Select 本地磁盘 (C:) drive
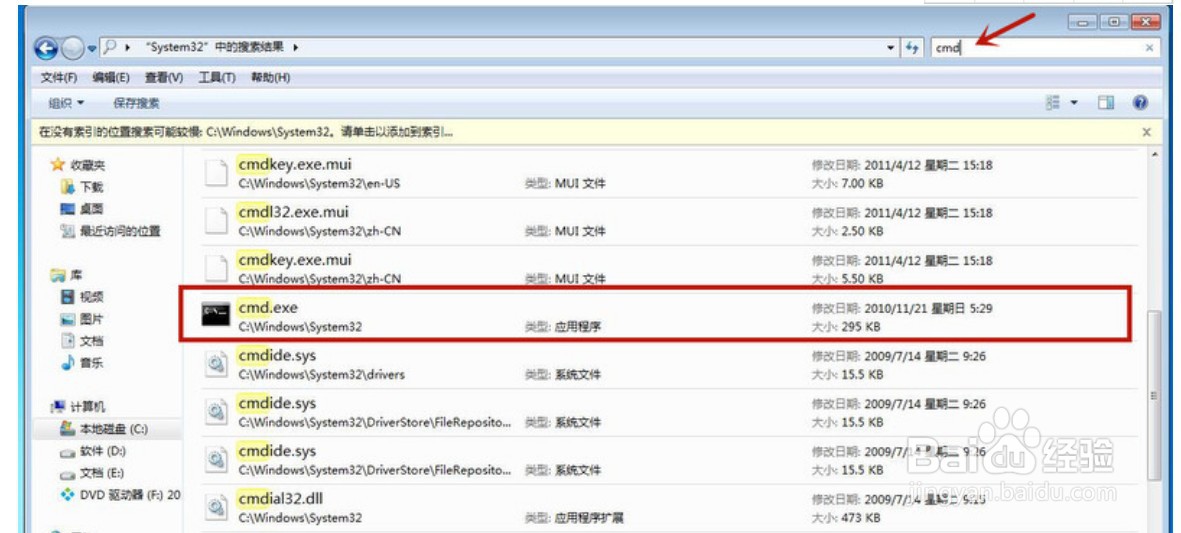The width and height of the screenshot is (1181, 533). pyautogui.click(x=105, y=429)
